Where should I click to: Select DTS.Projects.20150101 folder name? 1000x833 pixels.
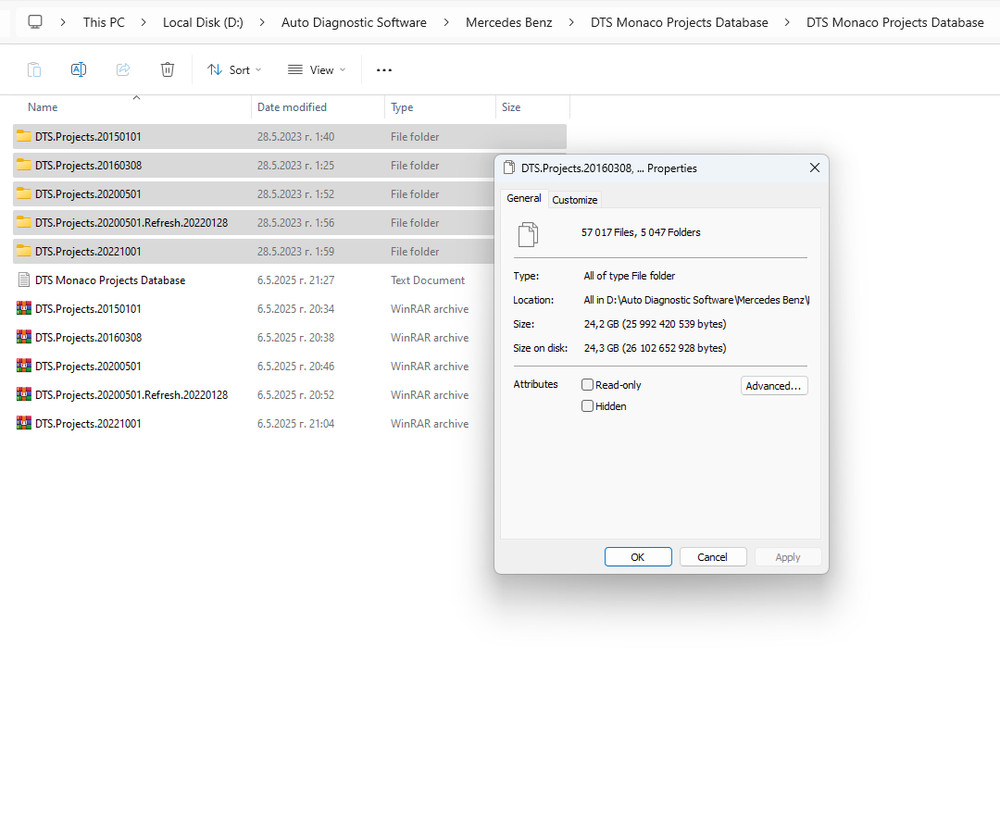(88, 136)
